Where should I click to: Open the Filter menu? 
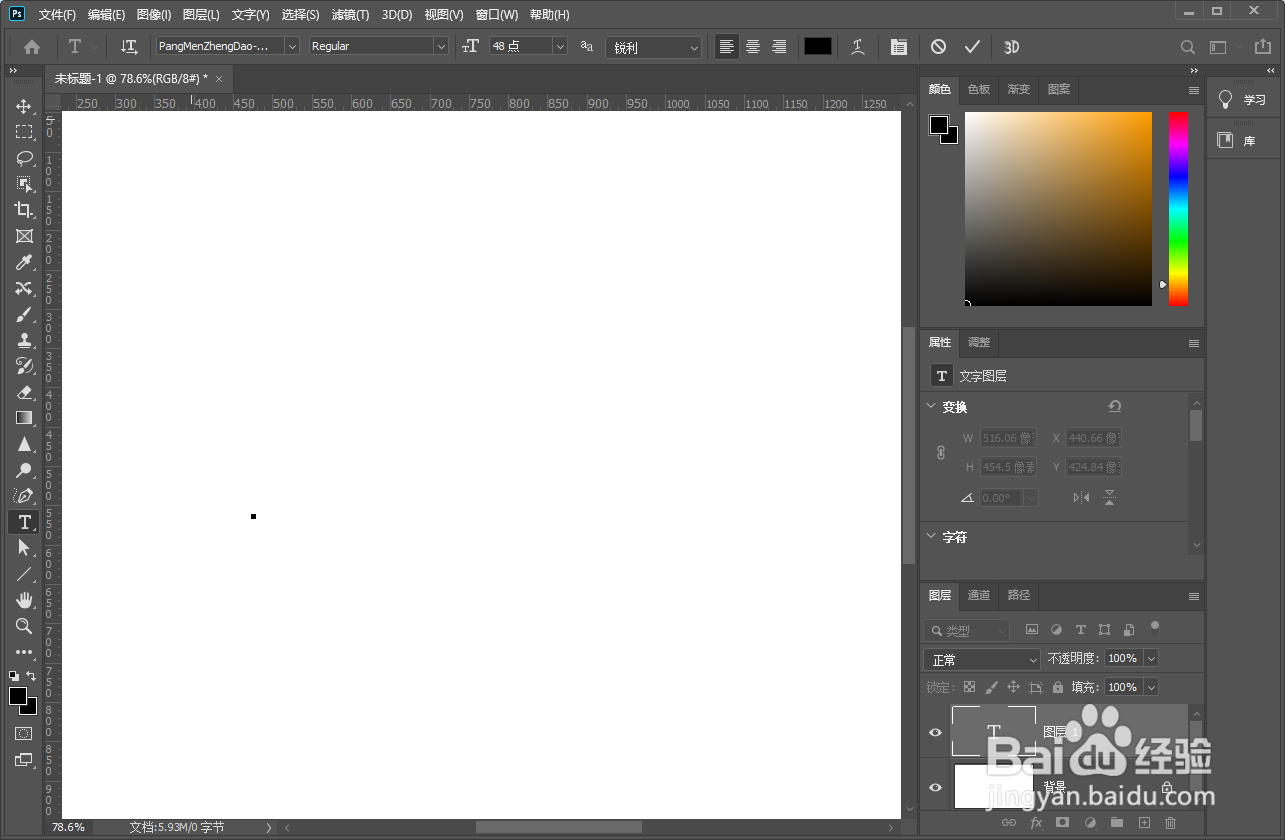350,15
